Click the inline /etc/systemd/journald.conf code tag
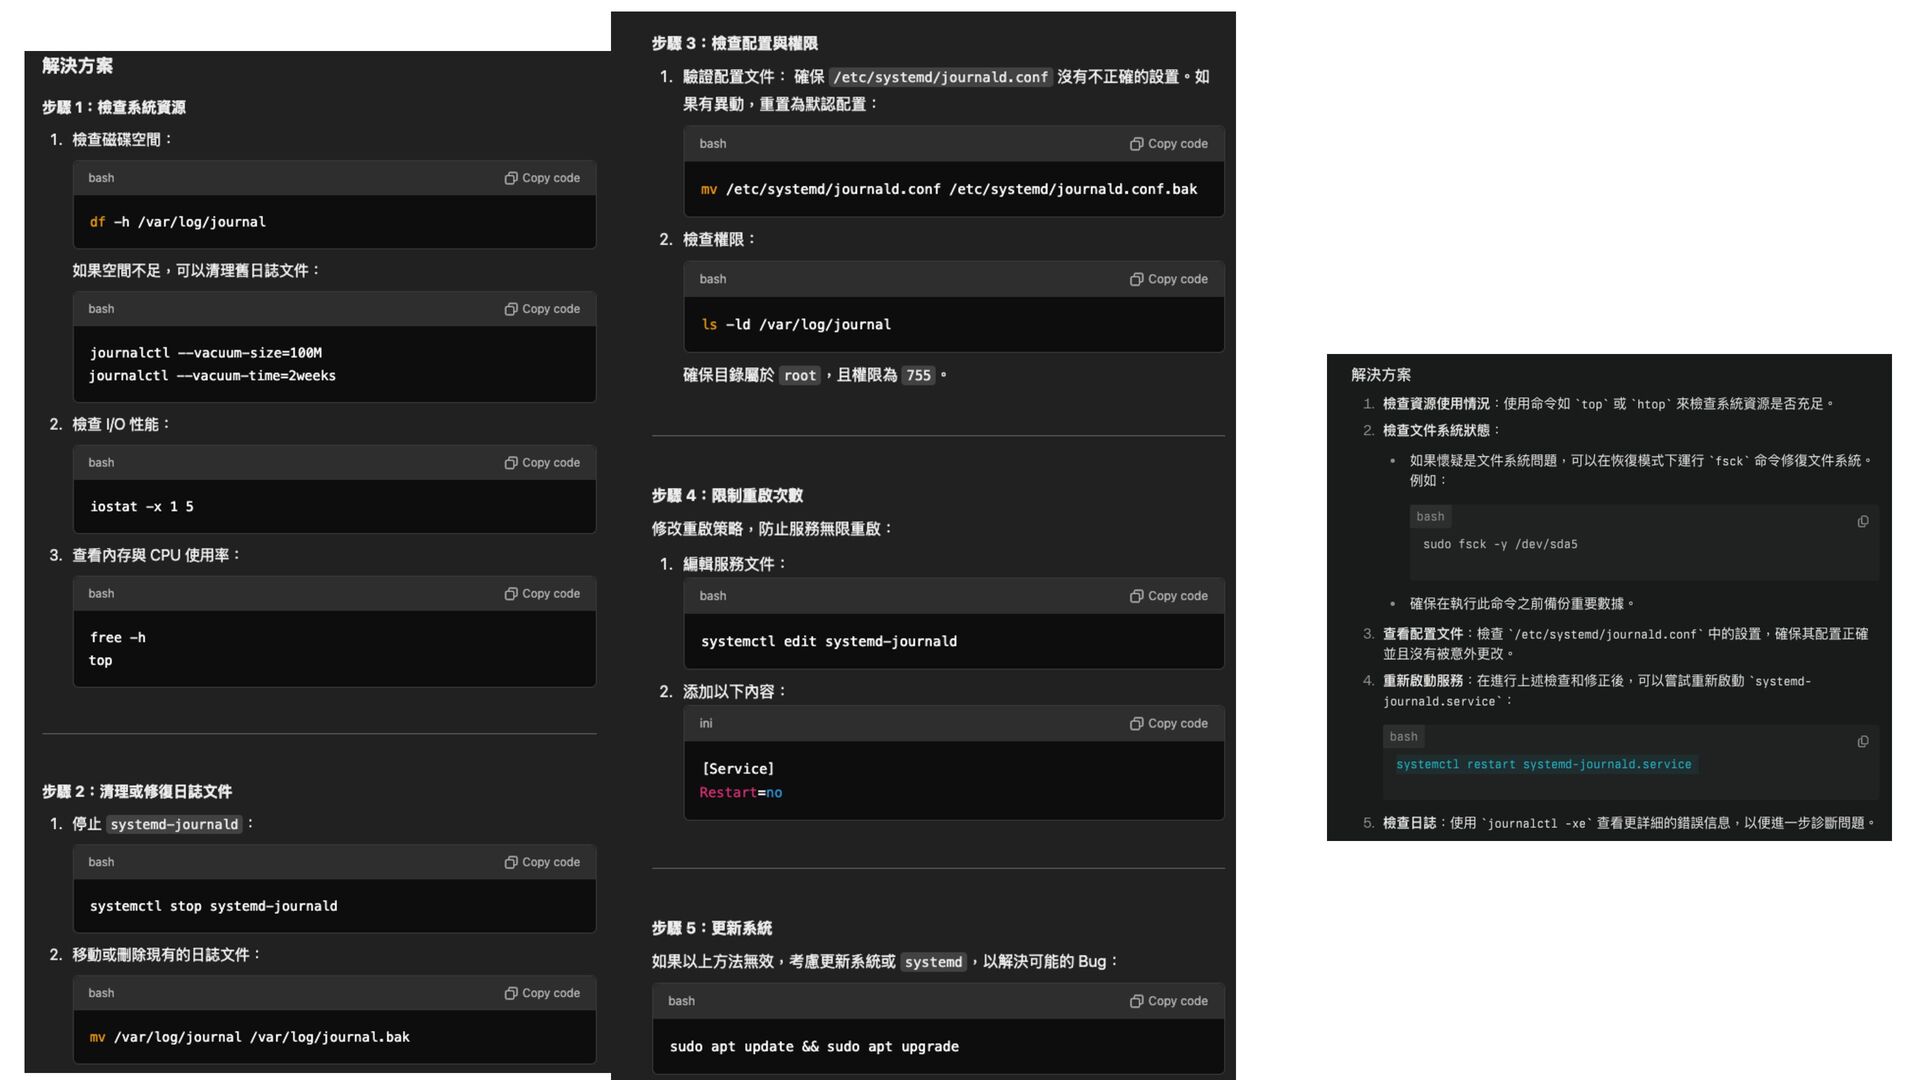 click(x=940, y=77)
